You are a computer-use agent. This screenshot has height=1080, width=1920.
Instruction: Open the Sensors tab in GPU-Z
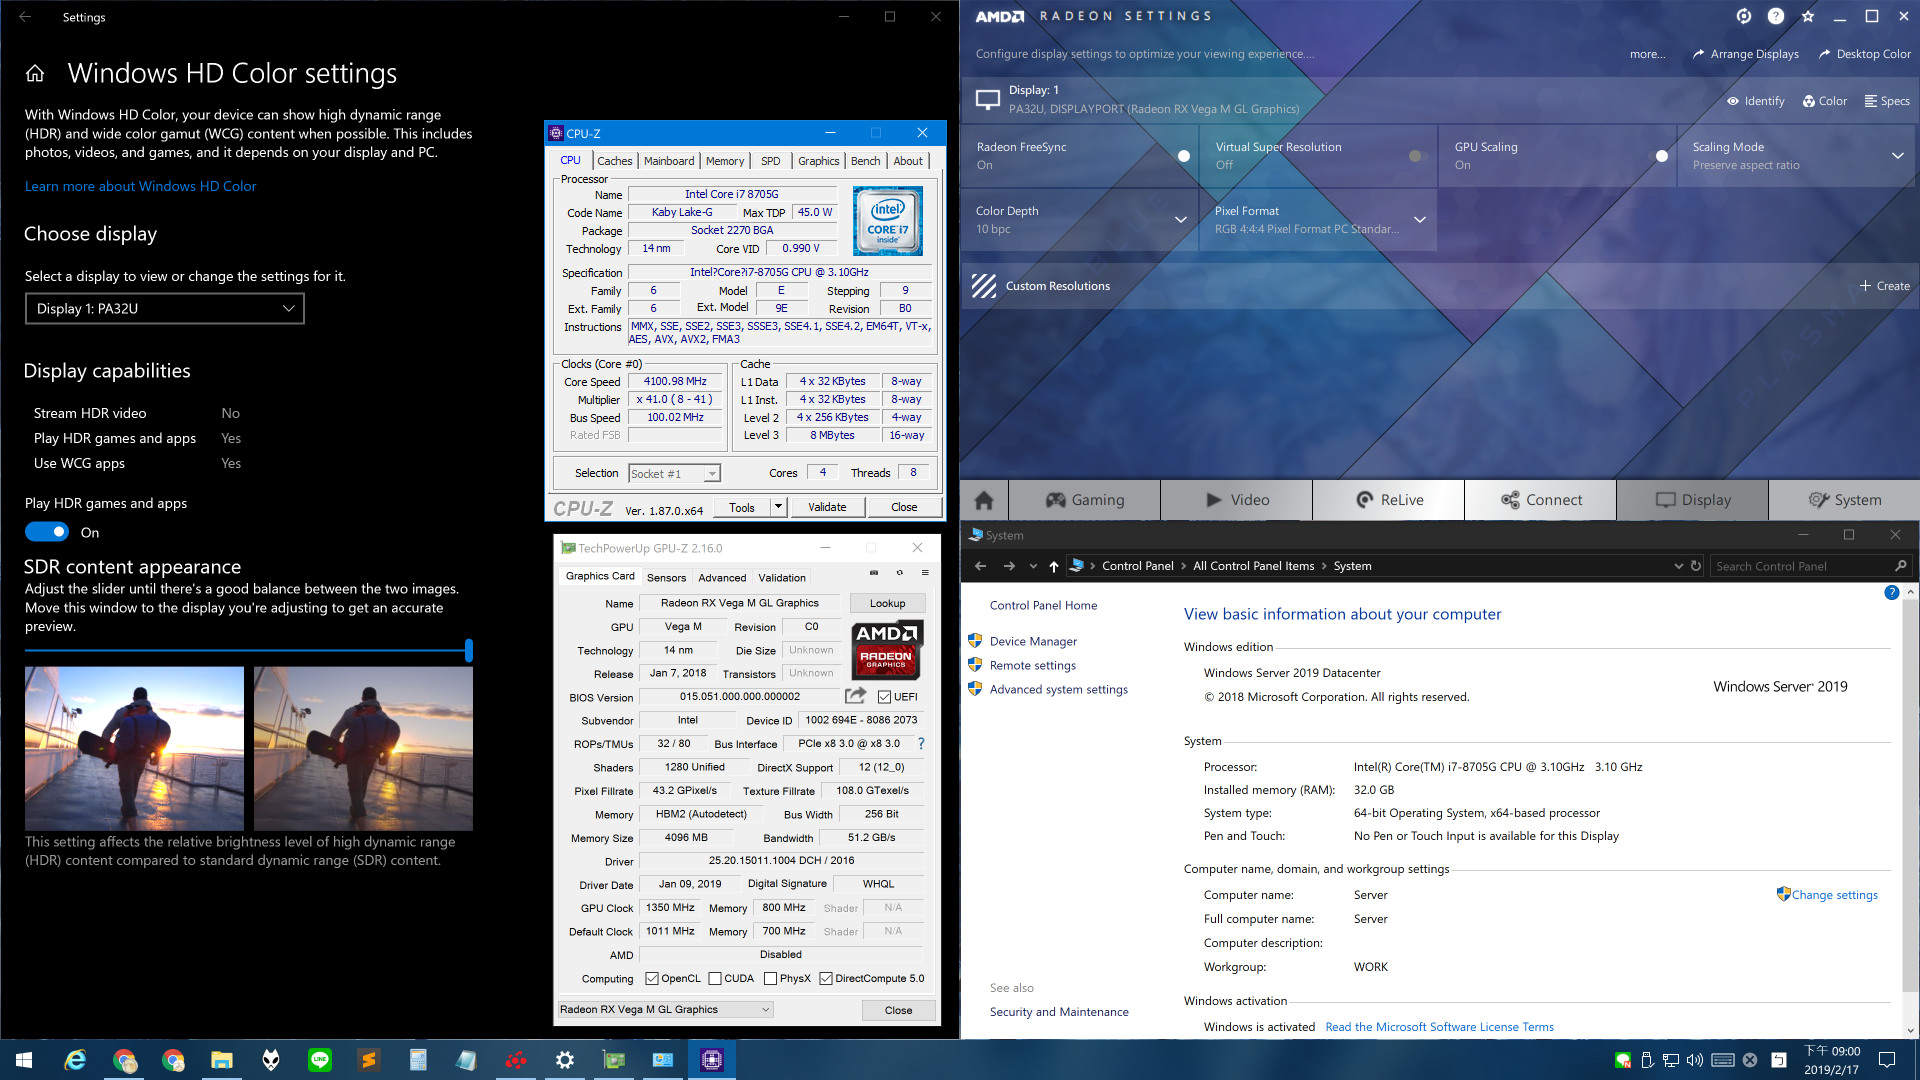point(666,577)
